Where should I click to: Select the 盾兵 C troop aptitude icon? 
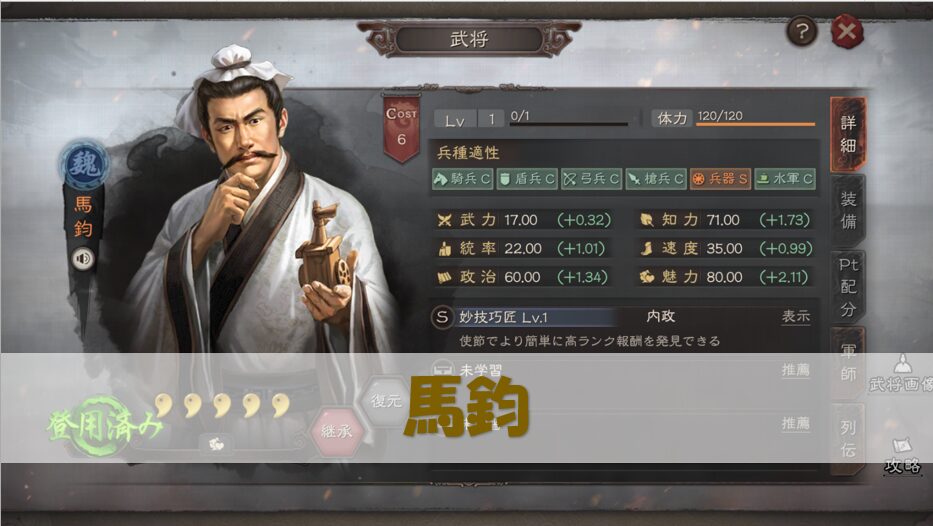[527, 179]
